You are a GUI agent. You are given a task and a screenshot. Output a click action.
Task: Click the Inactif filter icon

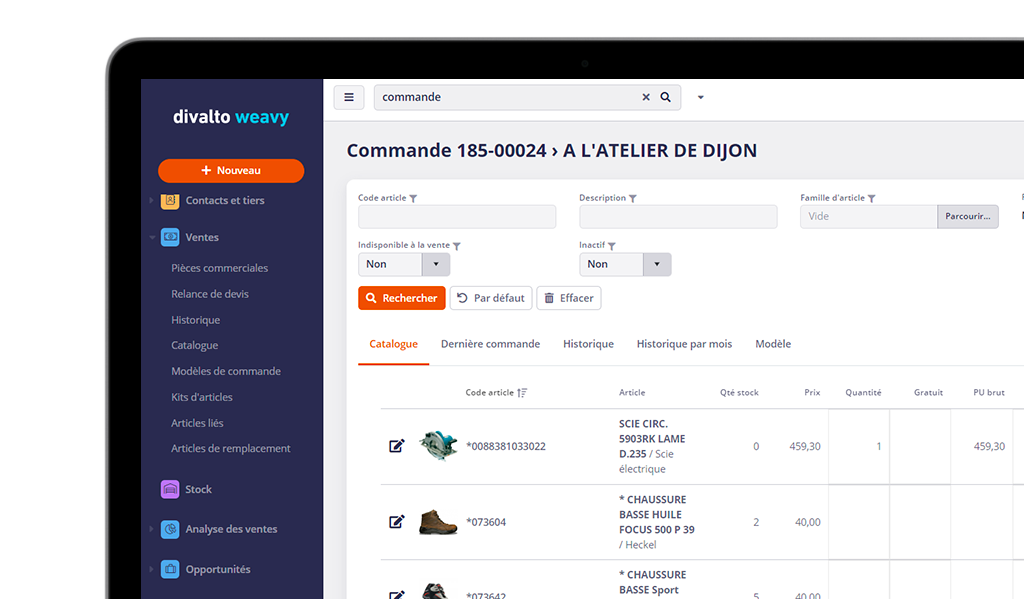612,246
